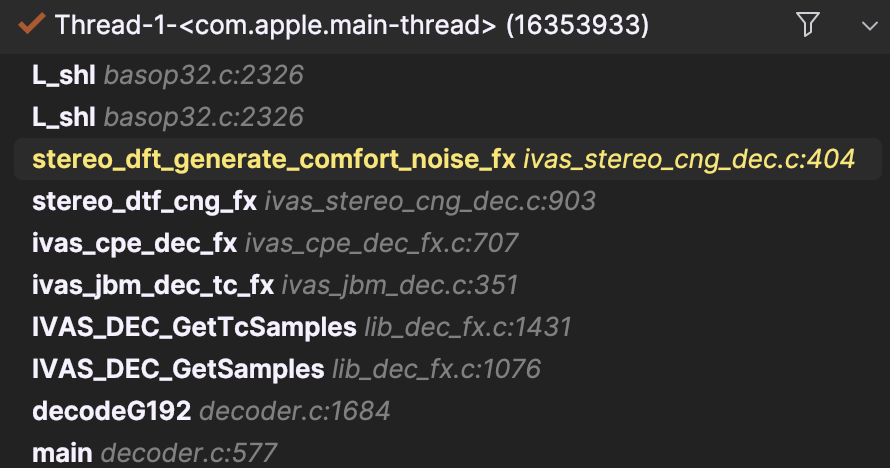Click the ivas_cpe_dec_fx.c:707 location

(x=381, y=243)
